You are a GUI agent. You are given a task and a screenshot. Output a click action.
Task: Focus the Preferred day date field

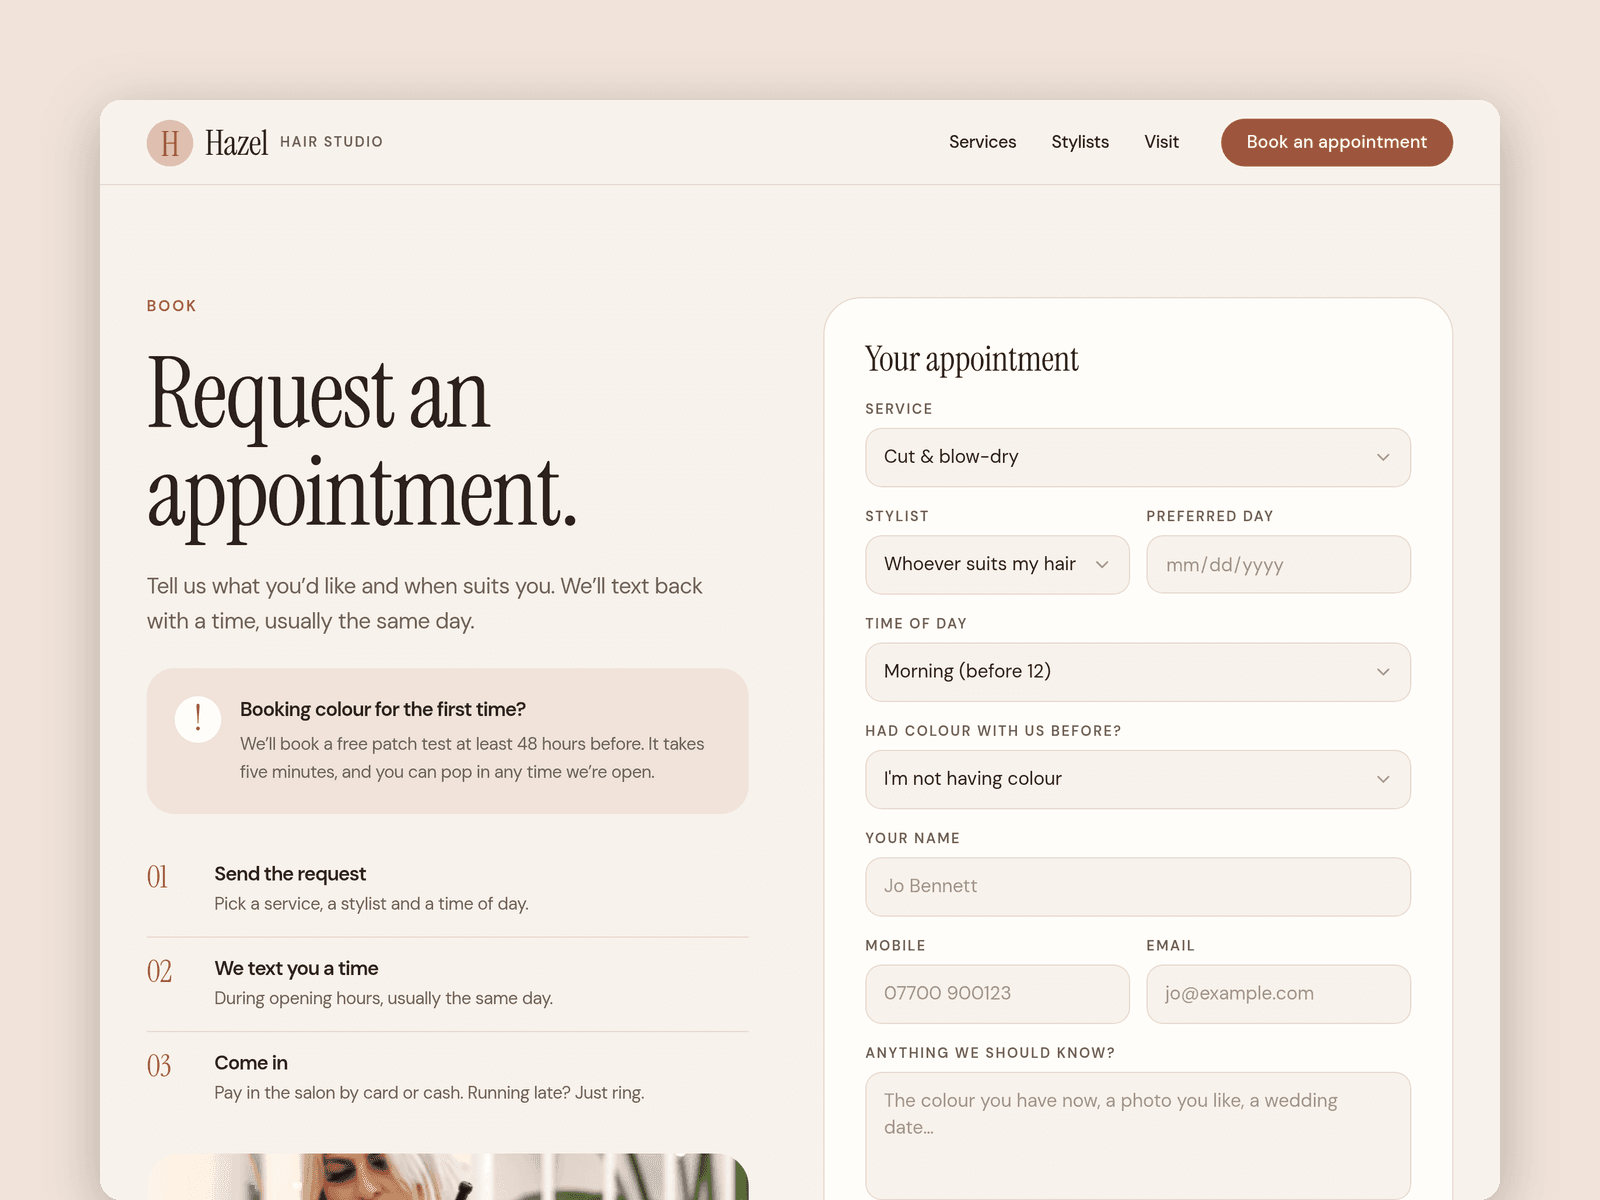[1278, 564]
